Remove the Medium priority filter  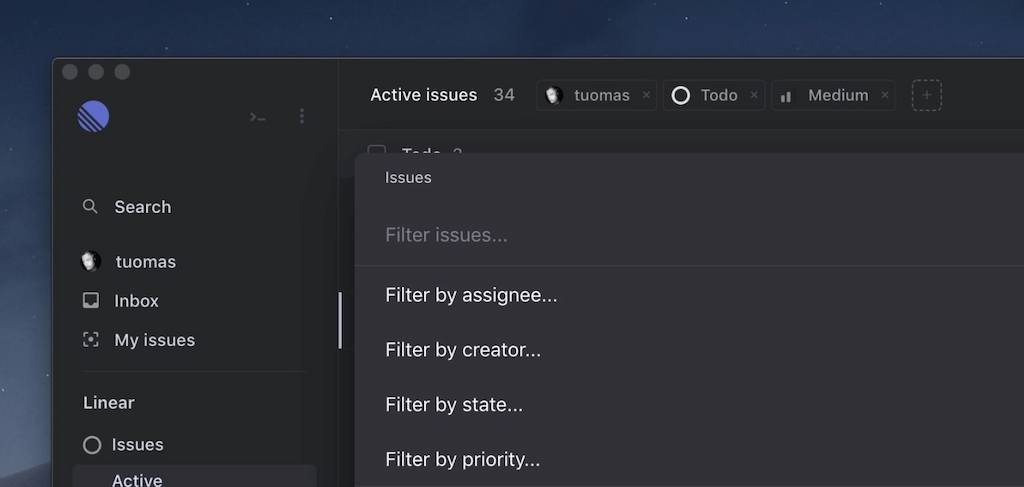pyautogui.click(x=884, y=95)
